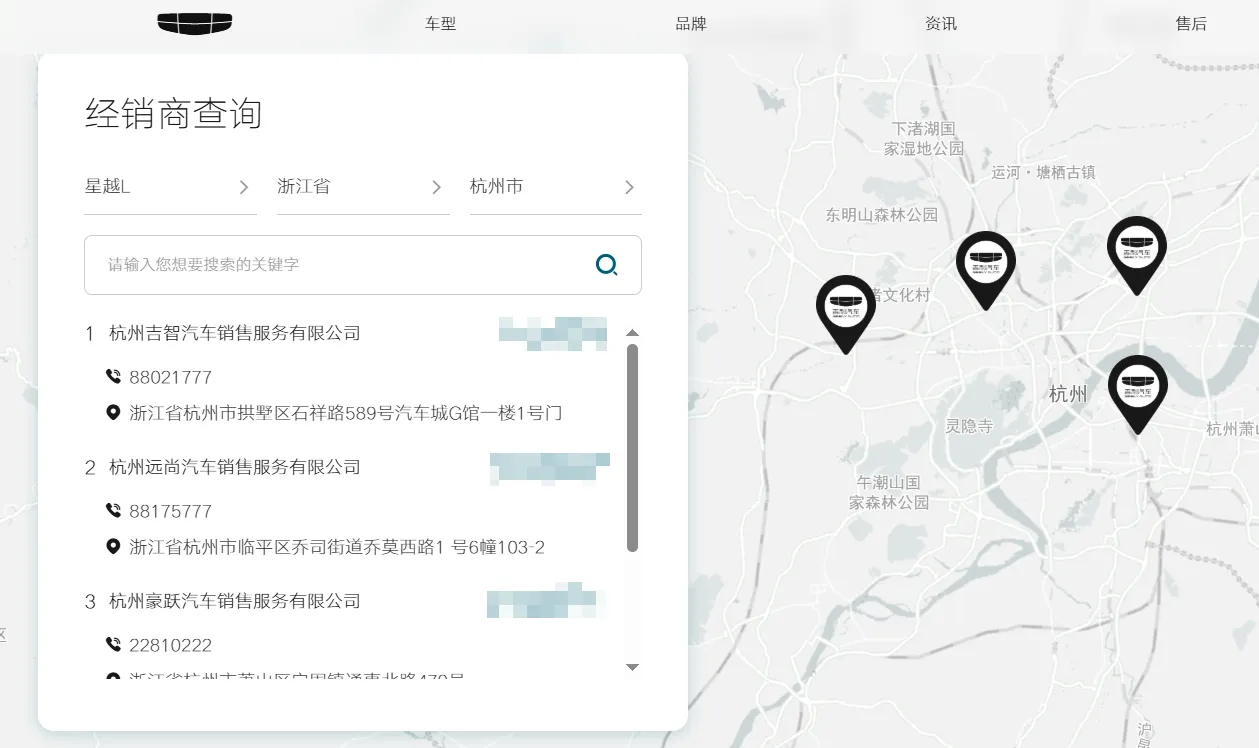
Task: Select the westernmost dealer map marker
Action: (845, 308)
